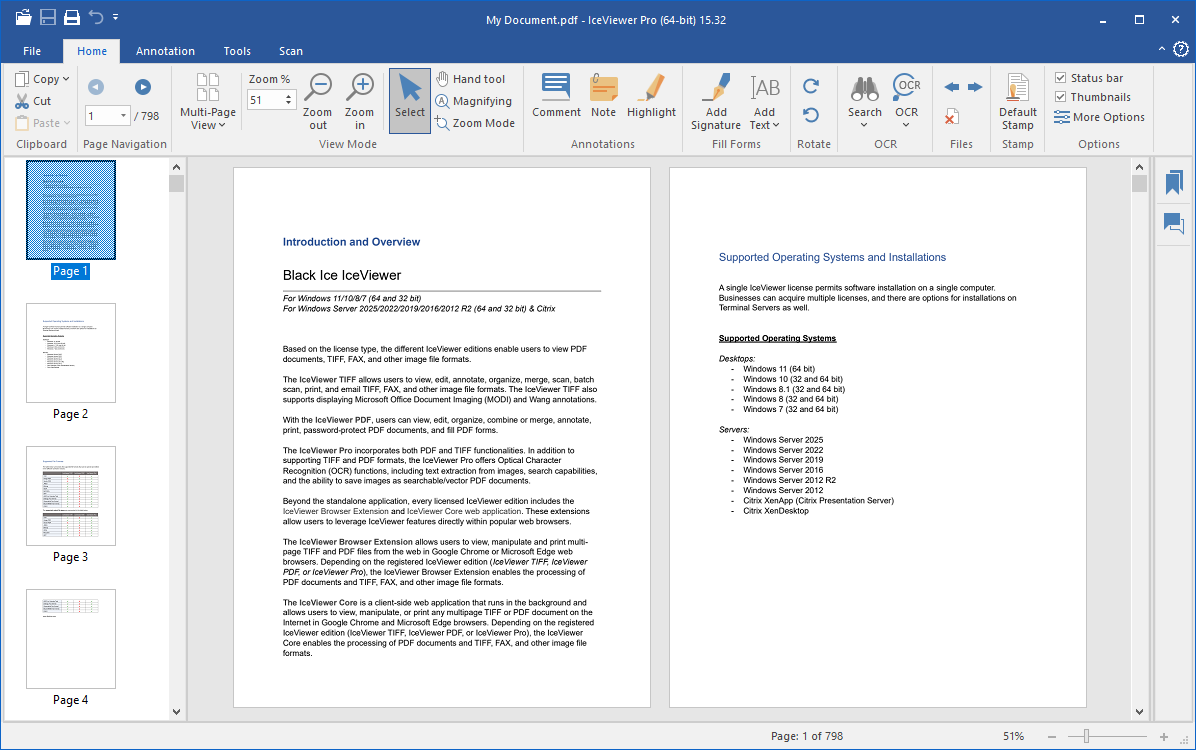Click the Undo arrow icon
Screen dimensions: 1196x750
(95, 17)
